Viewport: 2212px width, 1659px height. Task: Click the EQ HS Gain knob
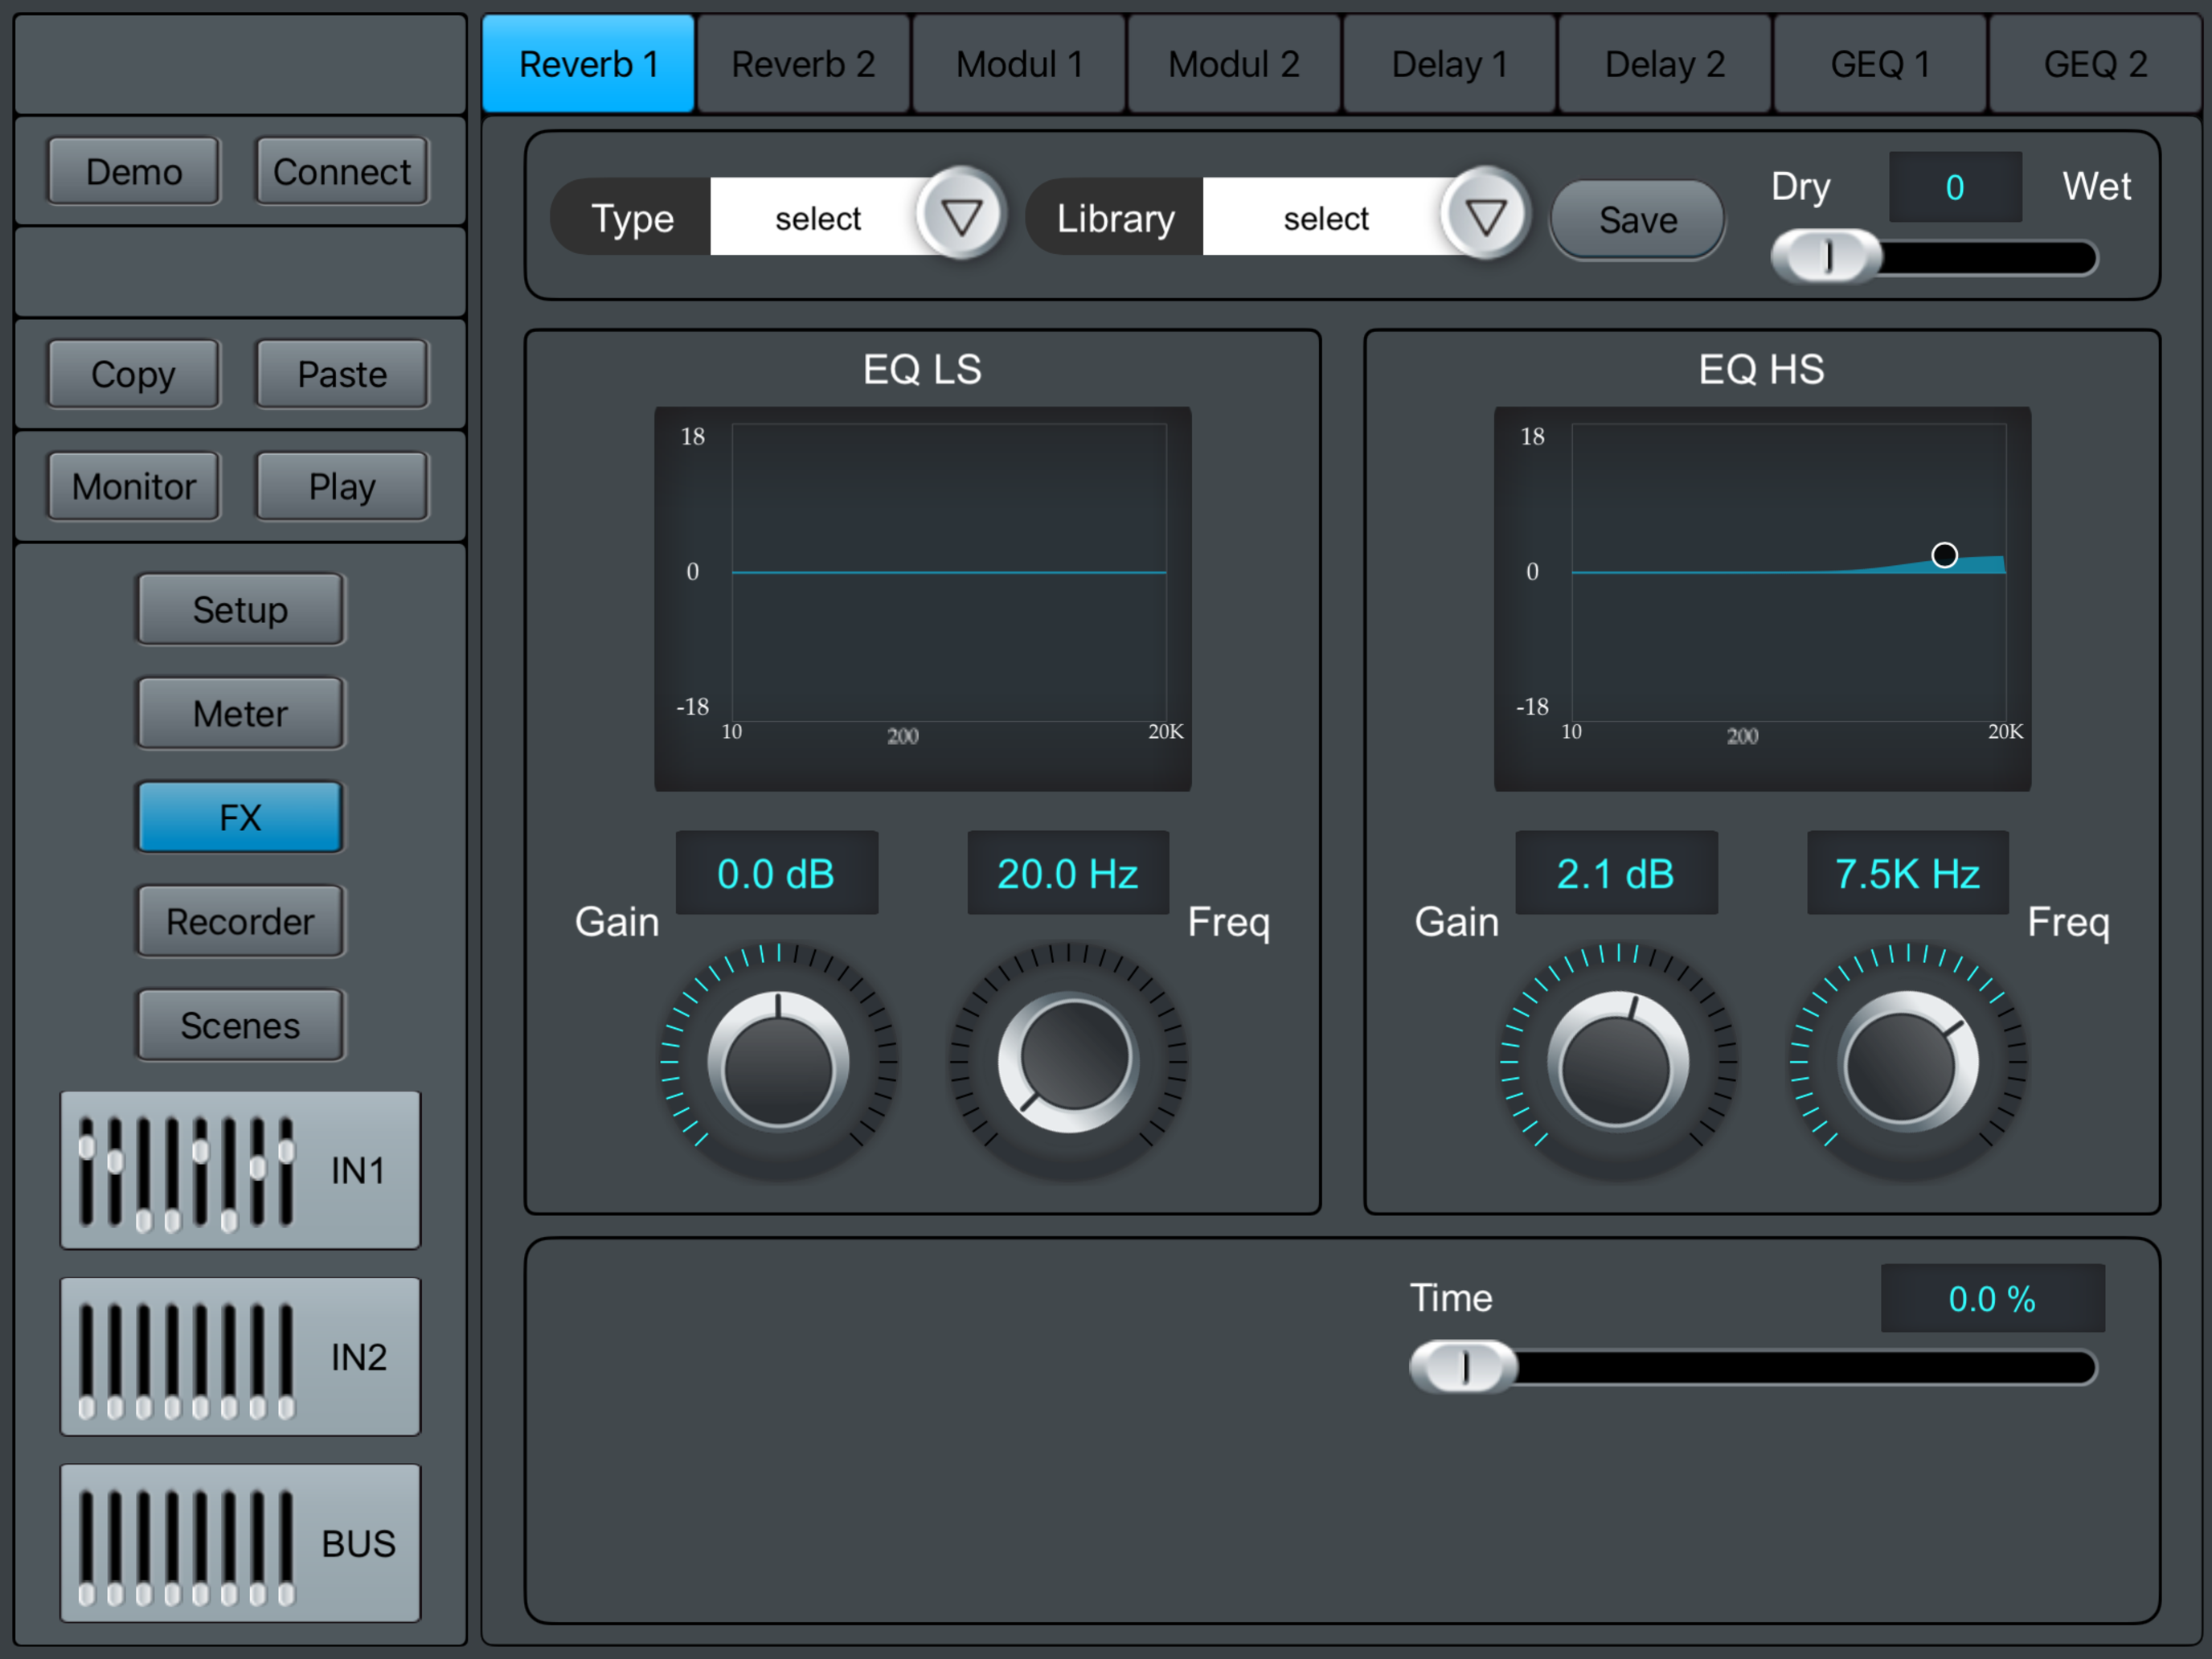1617,1062
